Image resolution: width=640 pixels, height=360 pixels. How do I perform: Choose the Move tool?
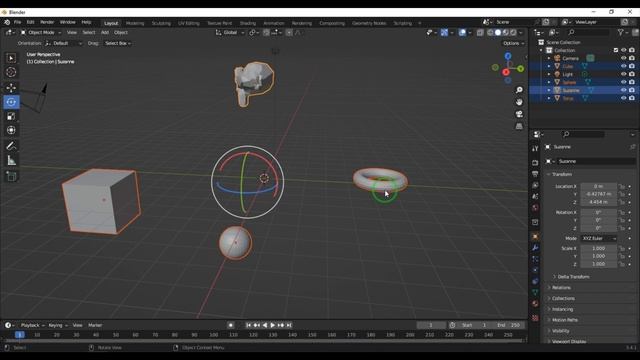(11, 88)
